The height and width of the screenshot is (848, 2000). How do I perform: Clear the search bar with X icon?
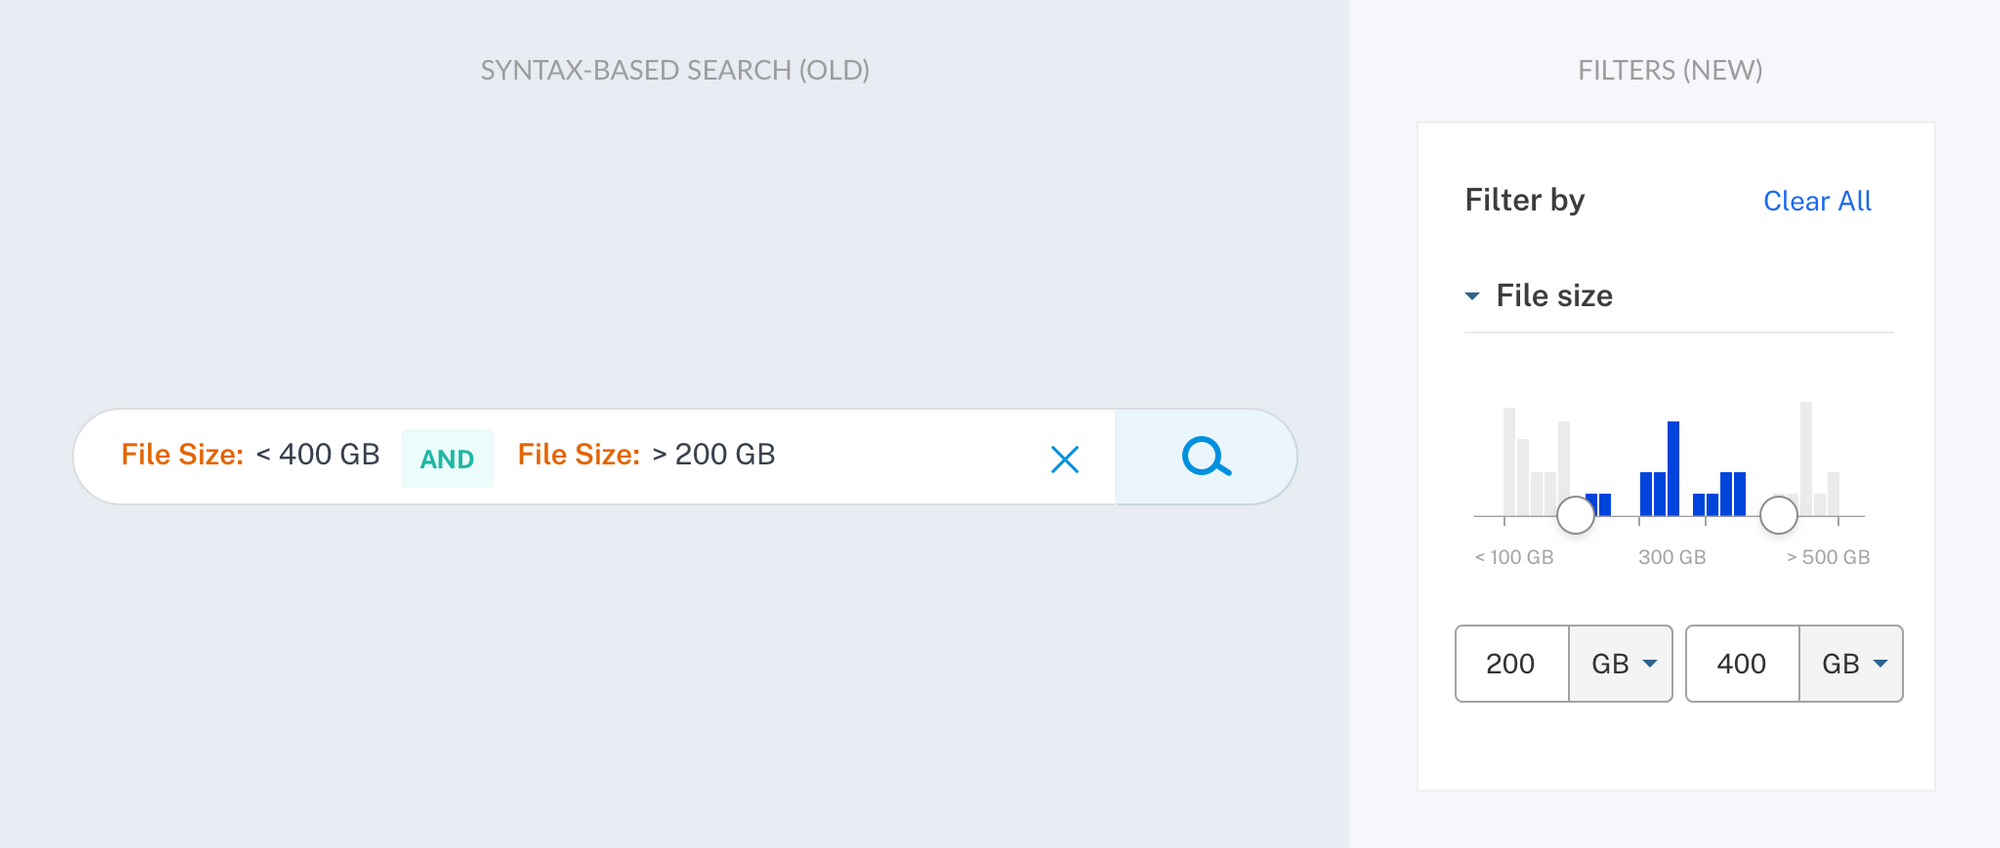click(1065, 459)
